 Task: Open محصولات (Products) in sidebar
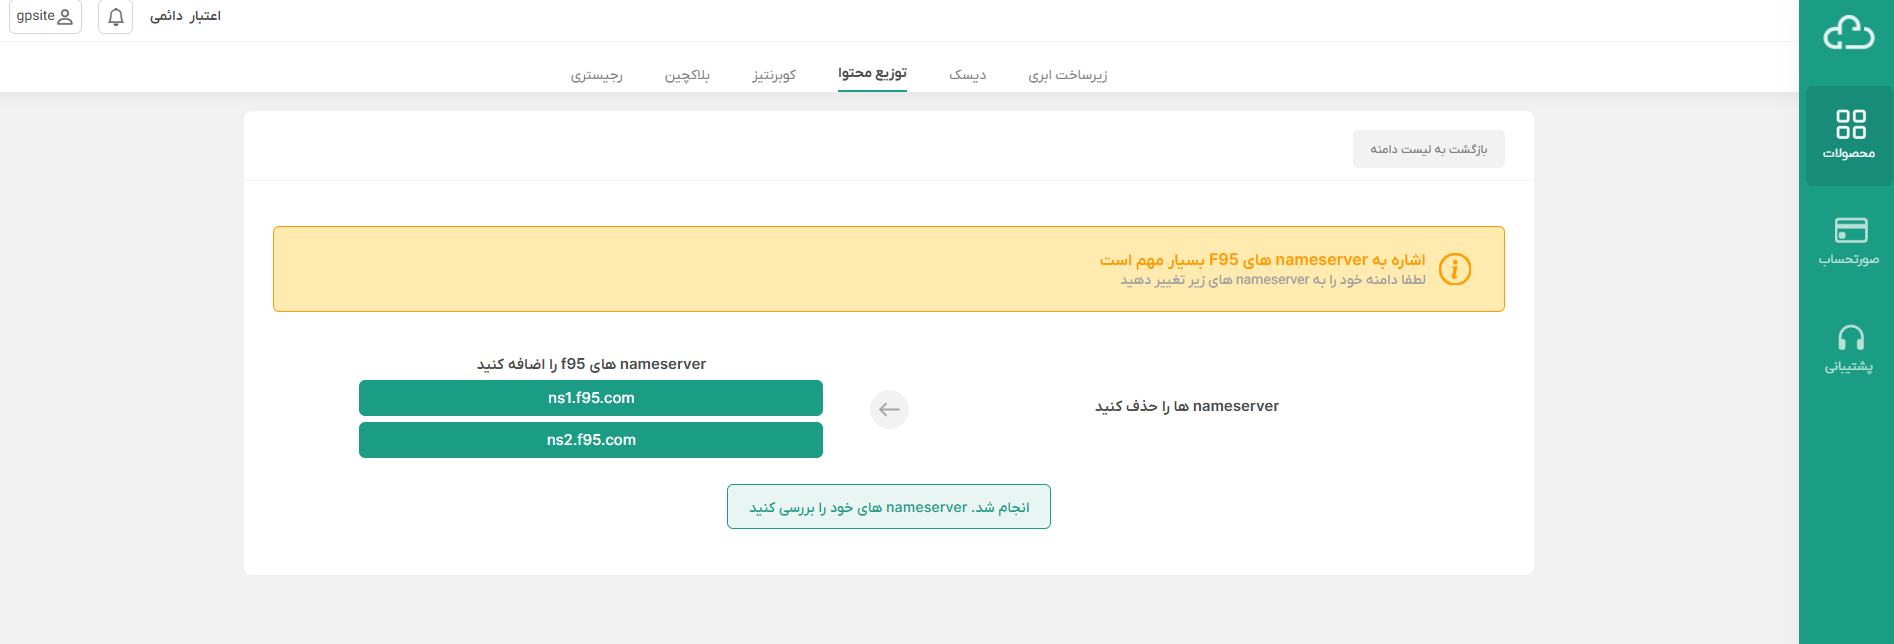pyautogui.click(x=1849, y=135)
